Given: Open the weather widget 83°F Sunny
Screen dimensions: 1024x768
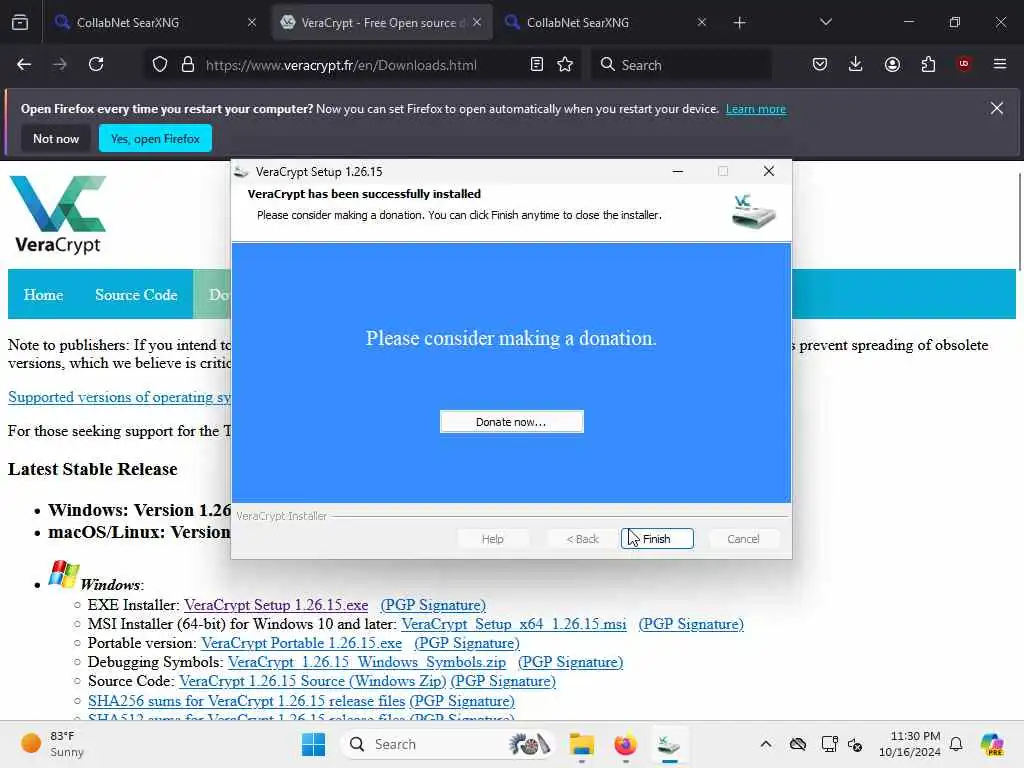Looking at the screenshot, I should (53, 744).
